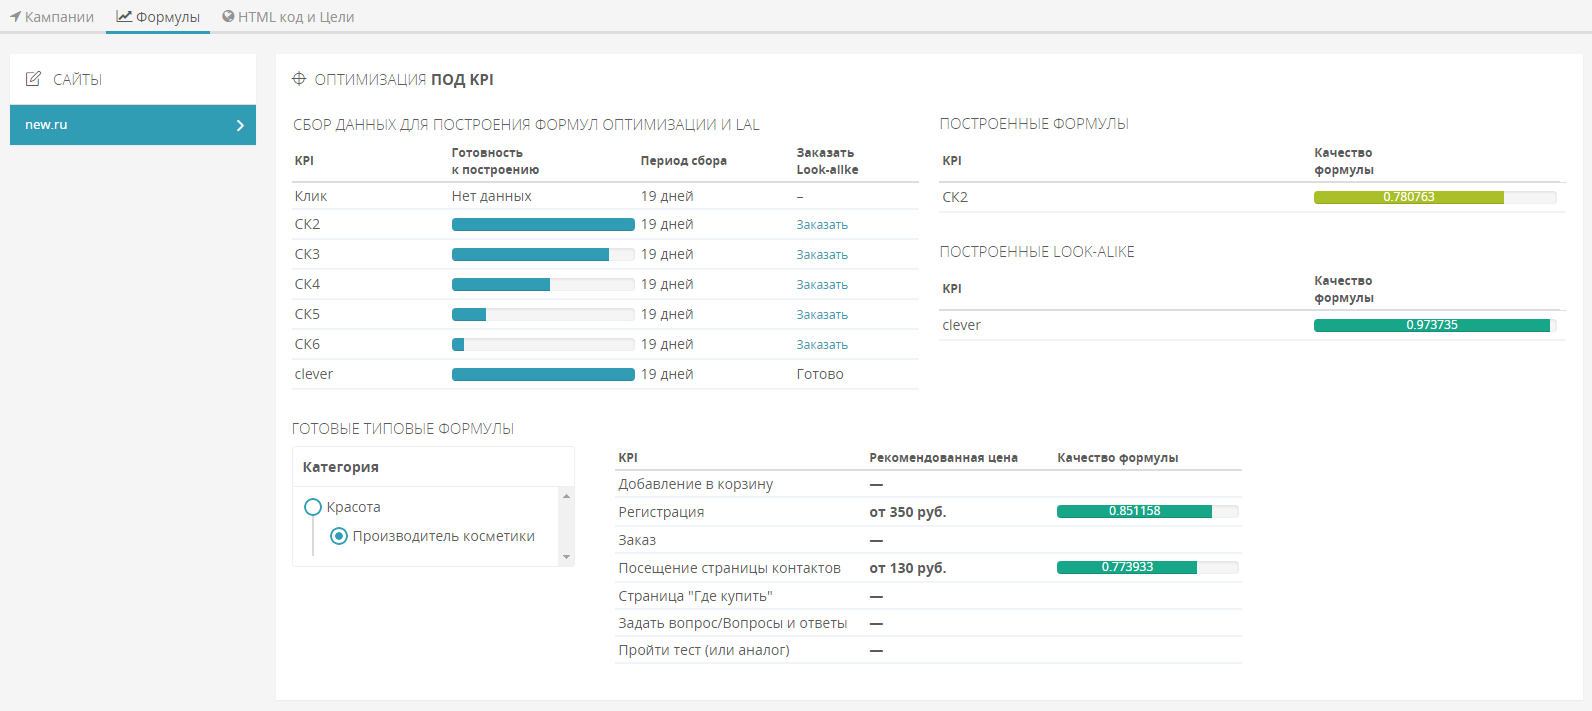Expand the new.ru site chevron arrow
This screenshot has width=1592, height=711.
point(240,125)
